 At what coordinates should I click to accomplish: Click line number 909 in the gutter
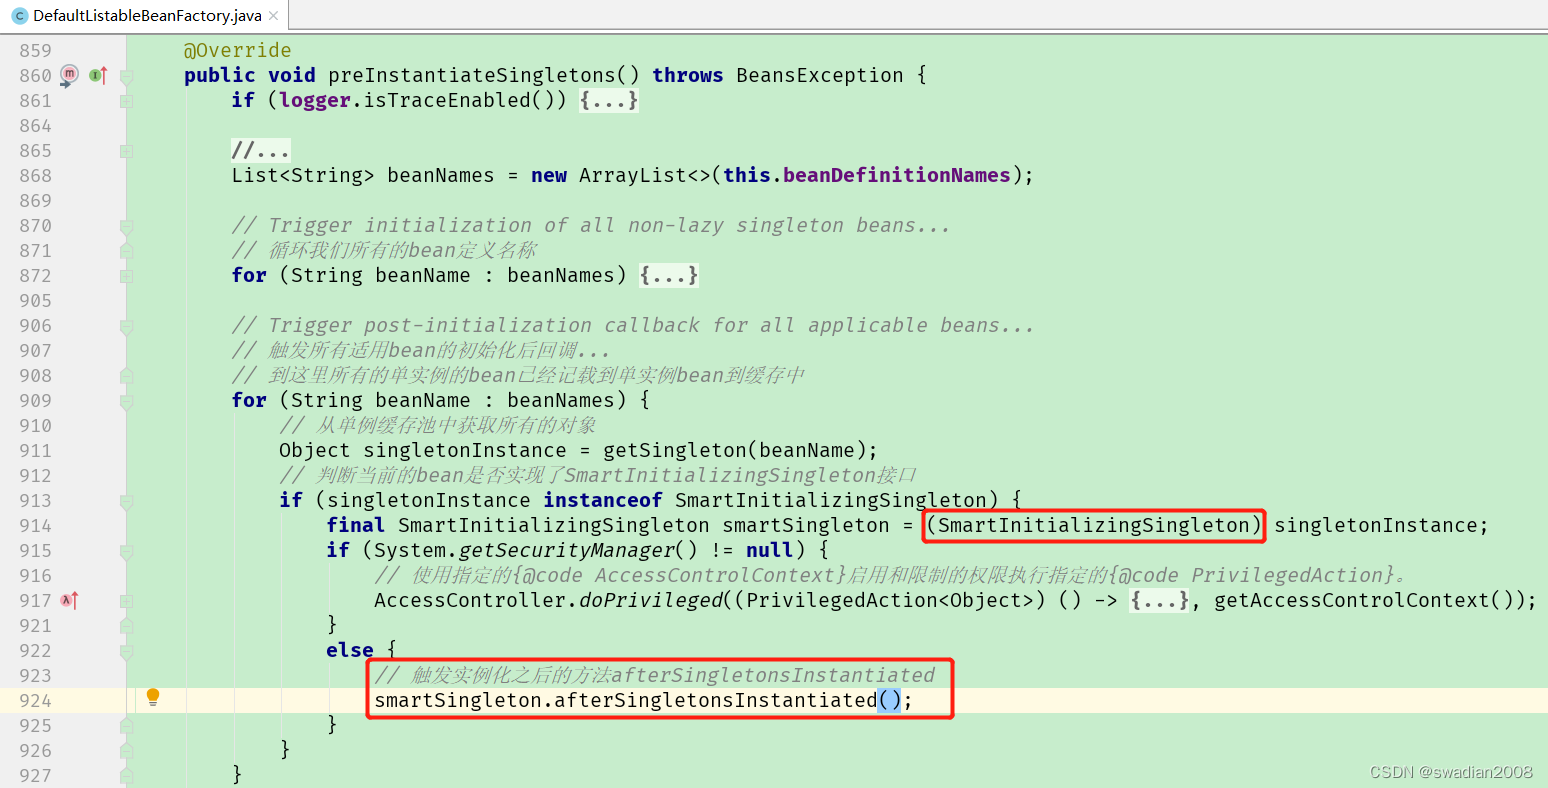[35, 400]
